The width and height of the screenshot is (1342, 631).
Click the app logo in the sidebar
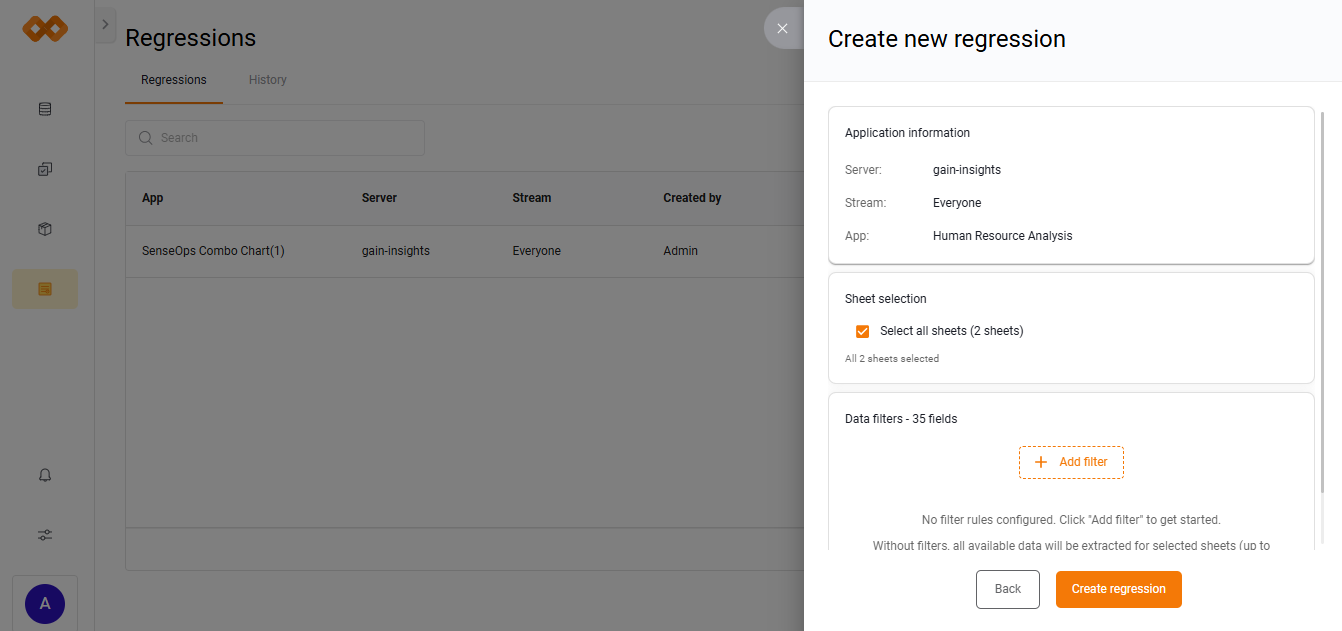(45, 29)
